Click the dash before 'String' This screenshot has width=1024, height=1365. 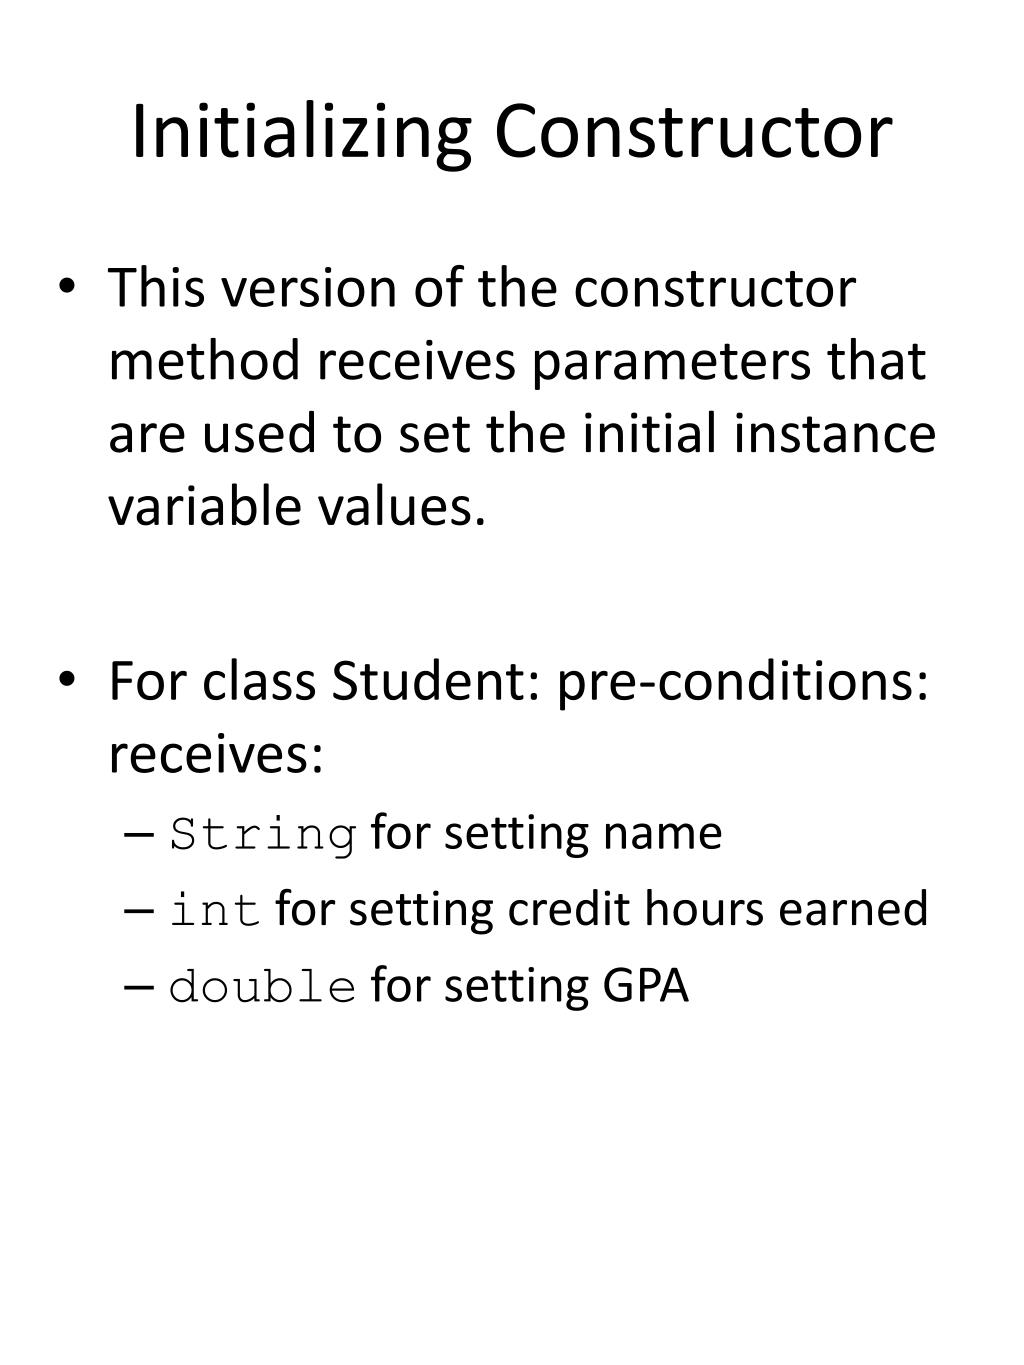pyautogui.click(x=141, y=836)
